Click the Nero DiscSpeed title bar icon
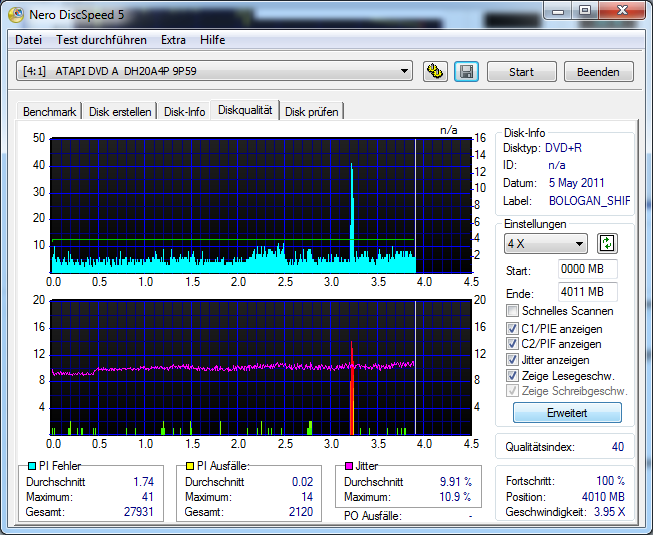Screen dimensions: 653x535 16,15
